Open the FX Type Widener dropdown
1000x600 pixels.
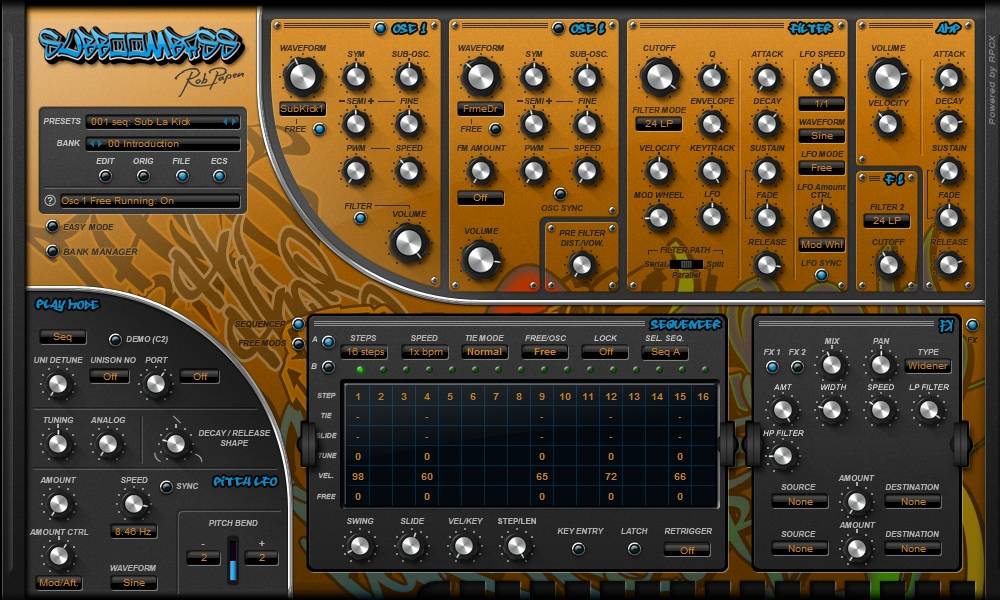[x=928, y=366]
